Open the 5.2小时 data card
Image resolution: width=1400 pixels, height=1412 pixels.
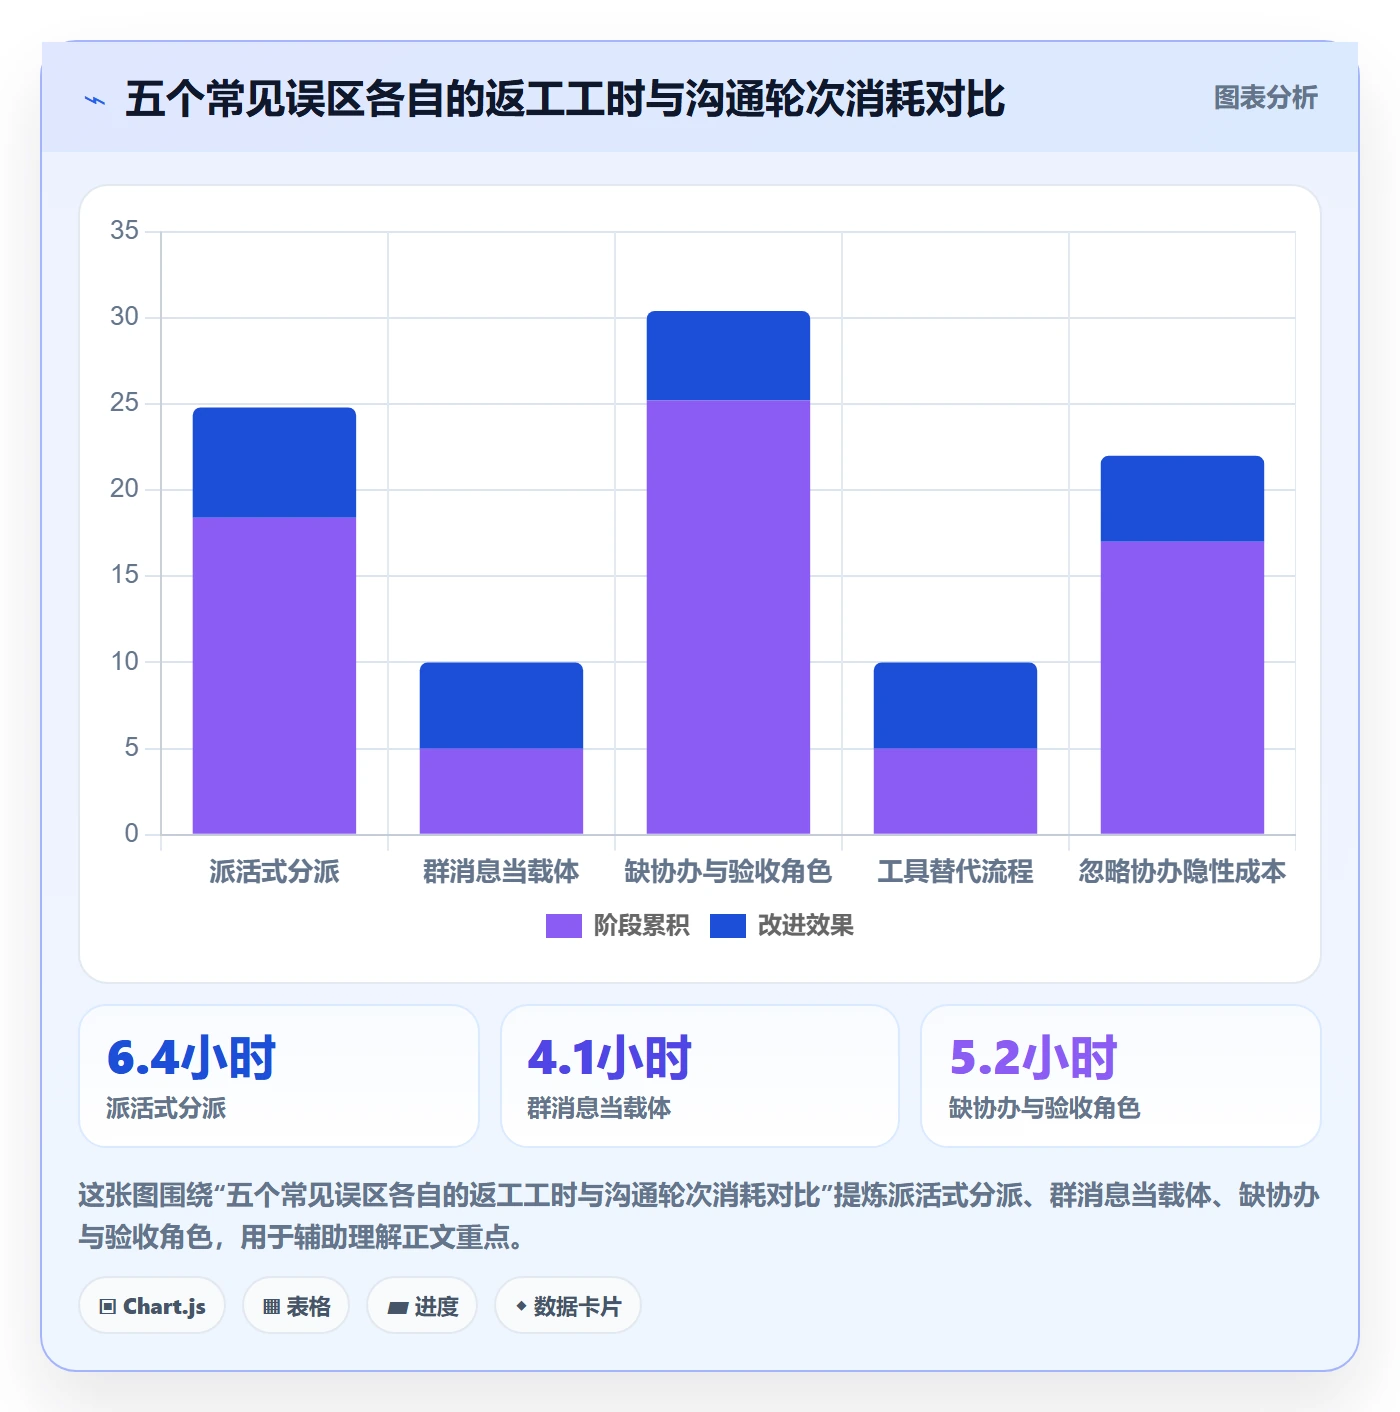(x=1121, y=1076)
